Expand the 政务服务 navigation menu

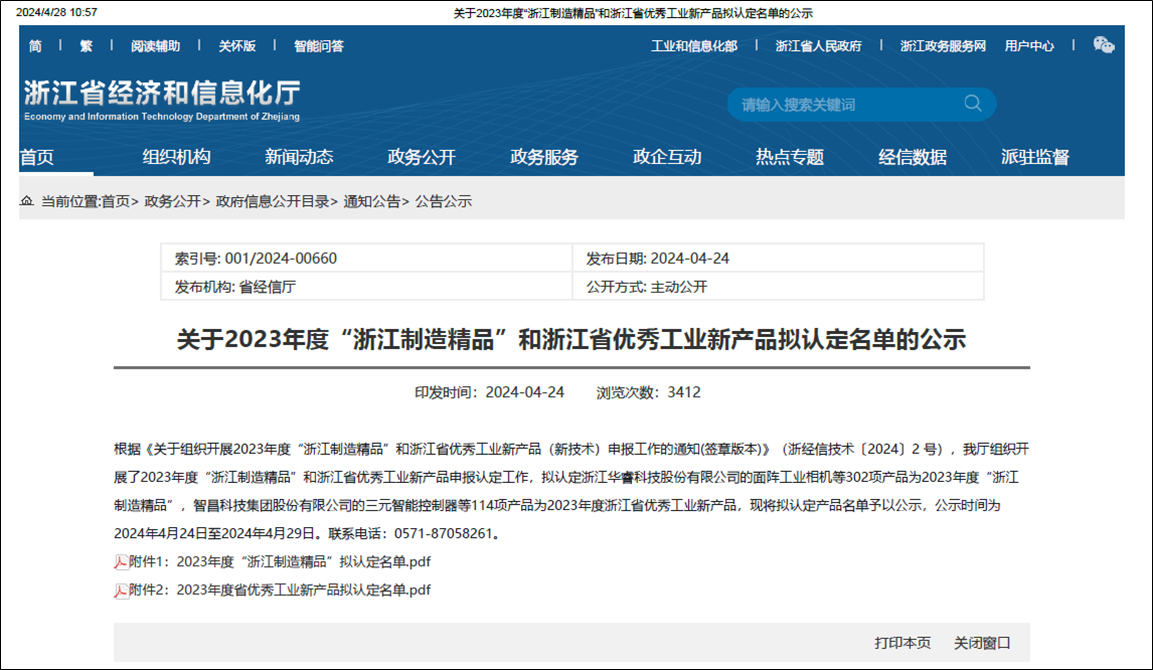tap(544, 157)
